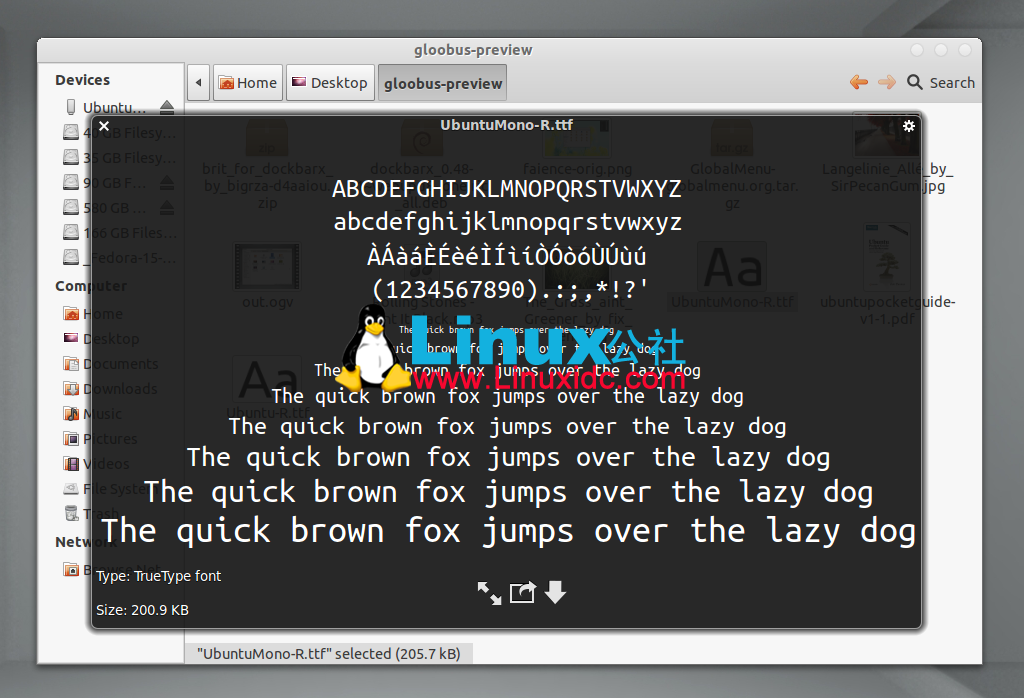
Task: Go back with orange left arrow
Action: 858,82
